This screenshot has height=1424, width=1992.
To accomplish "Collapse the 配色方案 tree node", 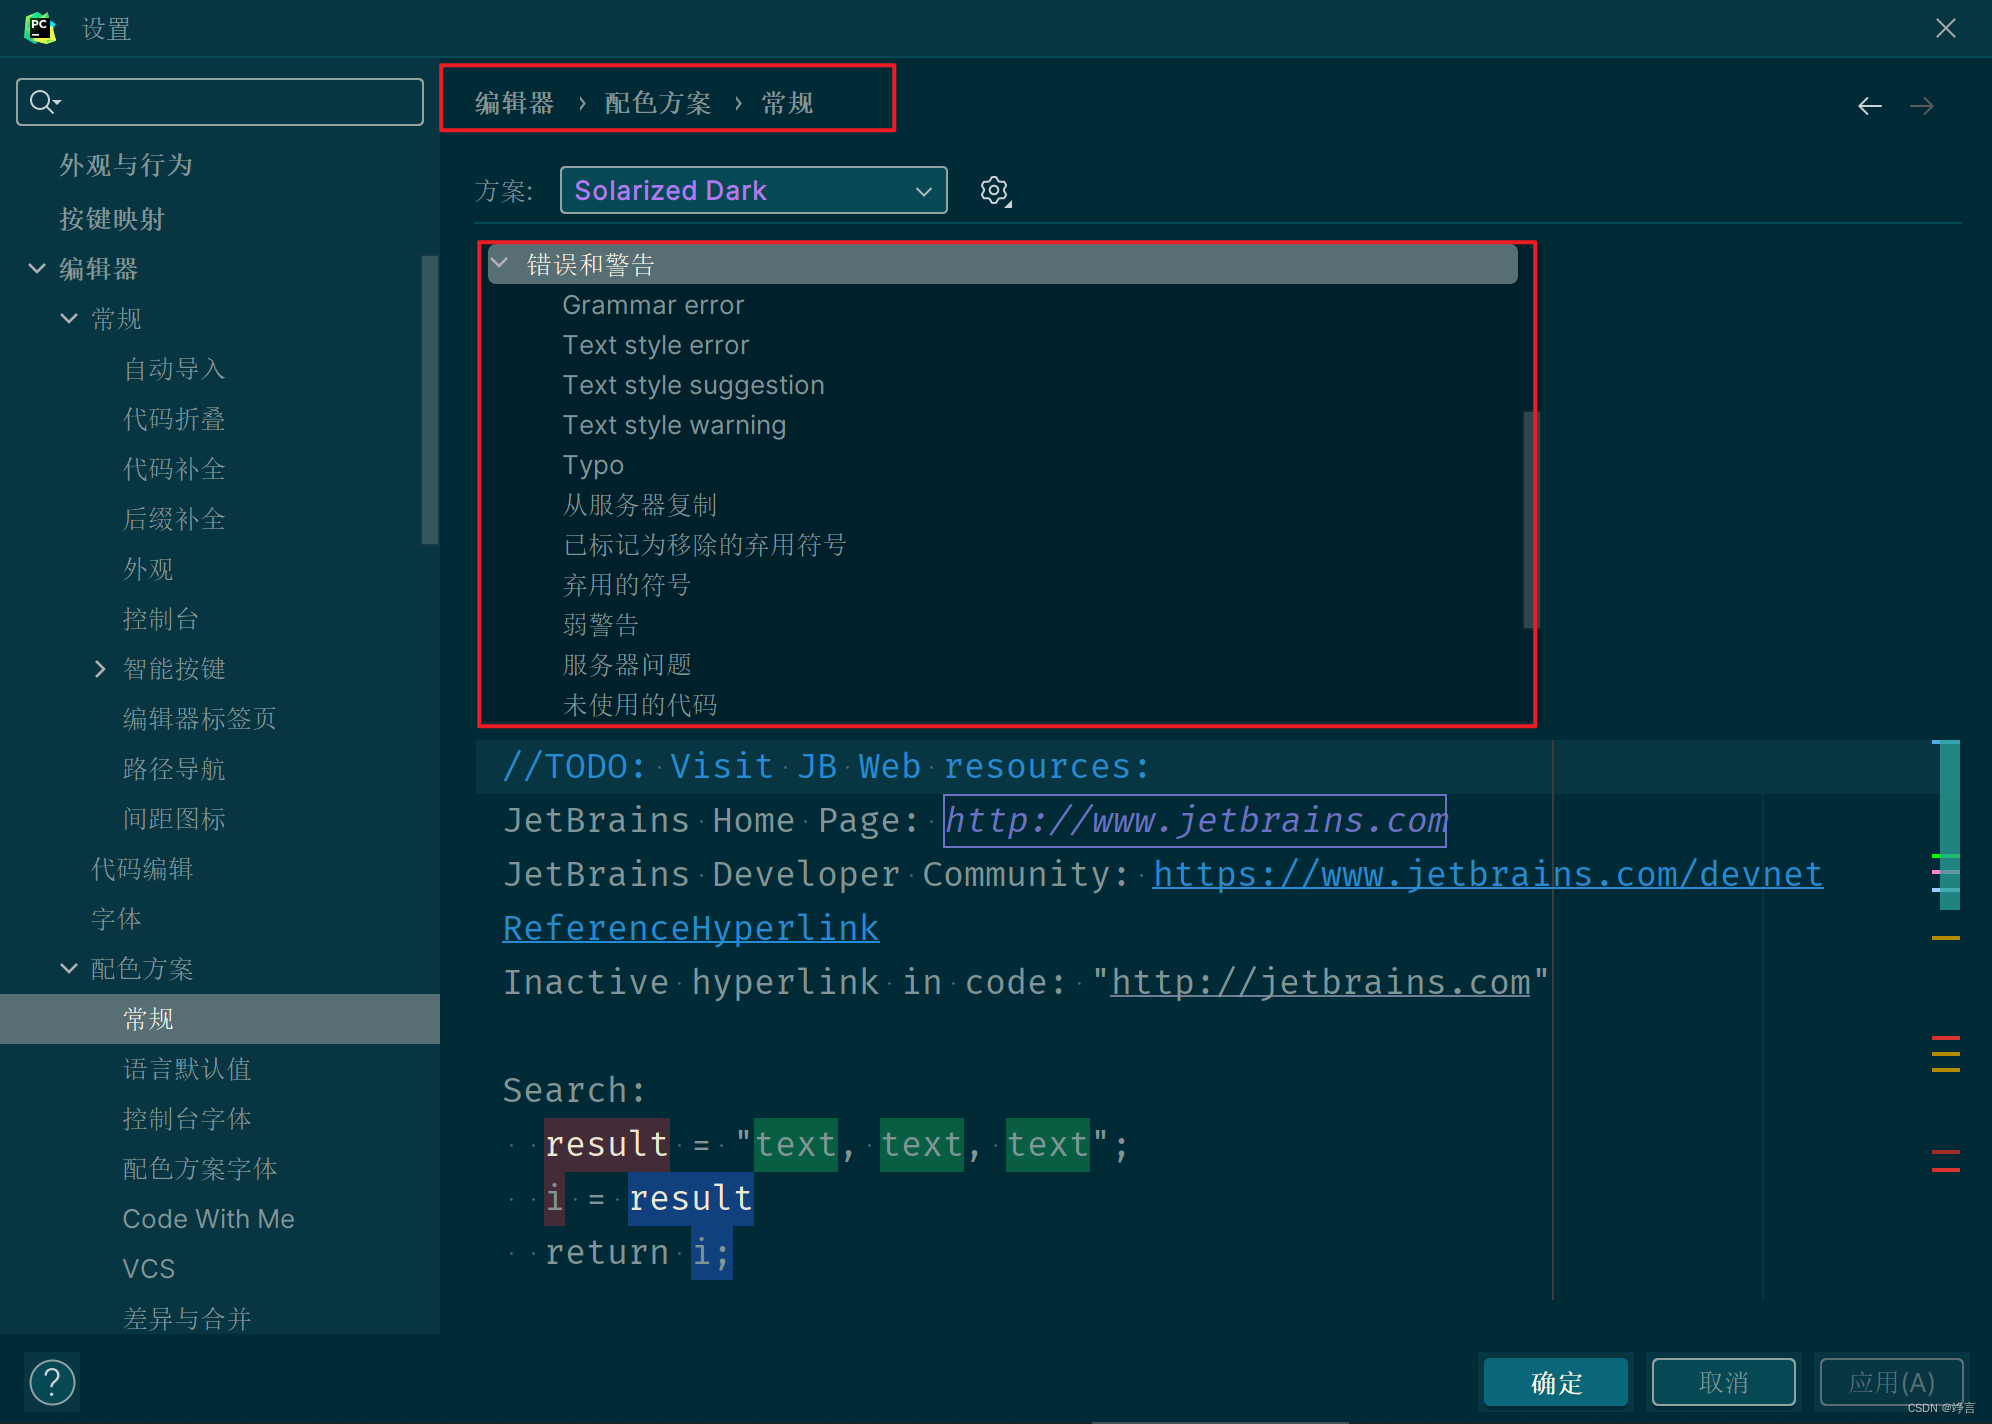I will point(69,969).
